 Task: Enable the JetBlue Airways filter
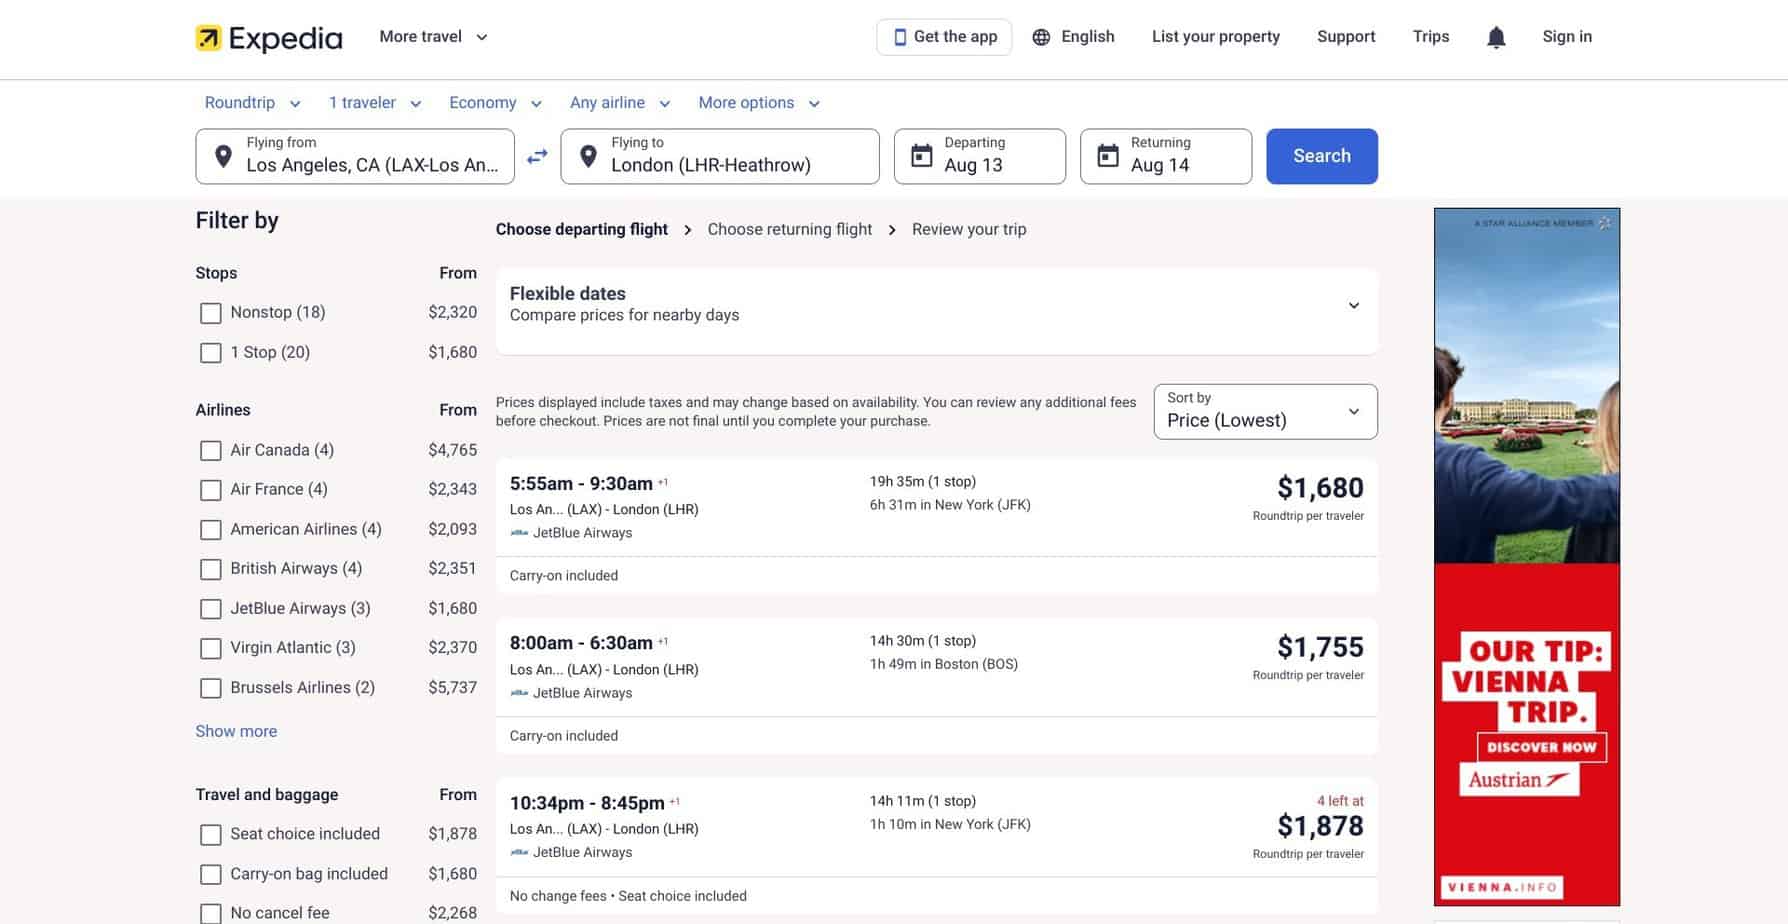click(x=210, y=609)
